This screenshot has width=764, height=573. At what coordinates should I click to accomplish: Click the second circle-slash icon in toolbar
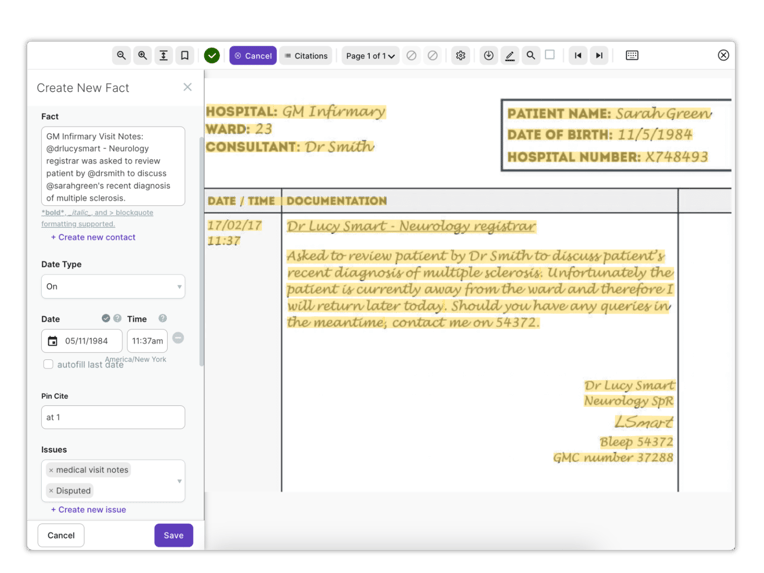tap(432, 56)
